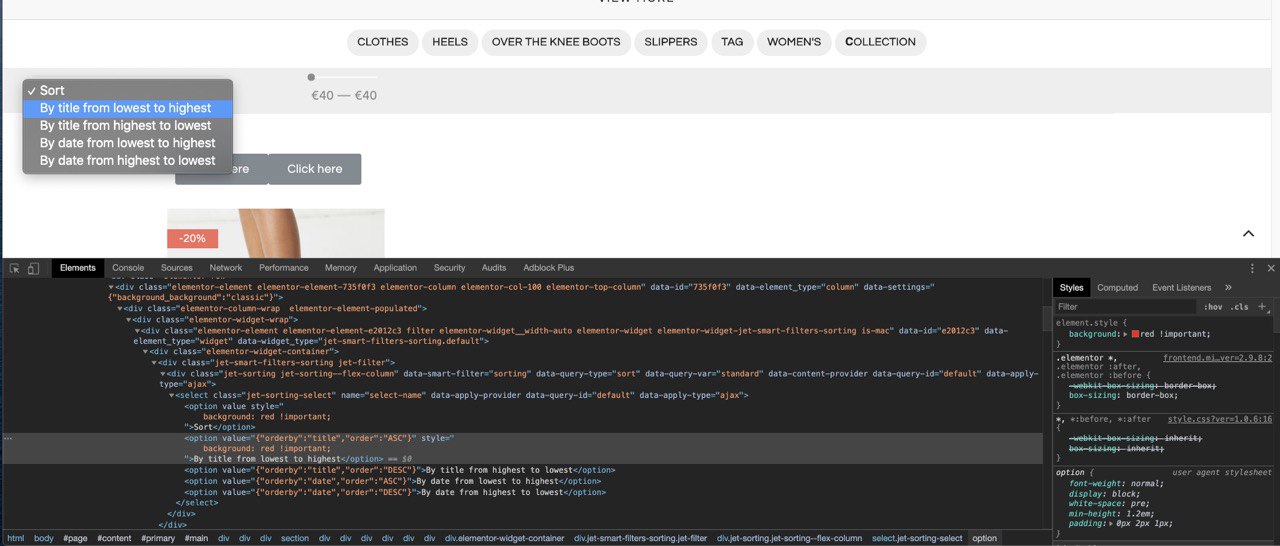Collapse the div.jet-sorting node arrow
Image resolution: width=1280 pixels, height=546 pixels.
[162, 373]
